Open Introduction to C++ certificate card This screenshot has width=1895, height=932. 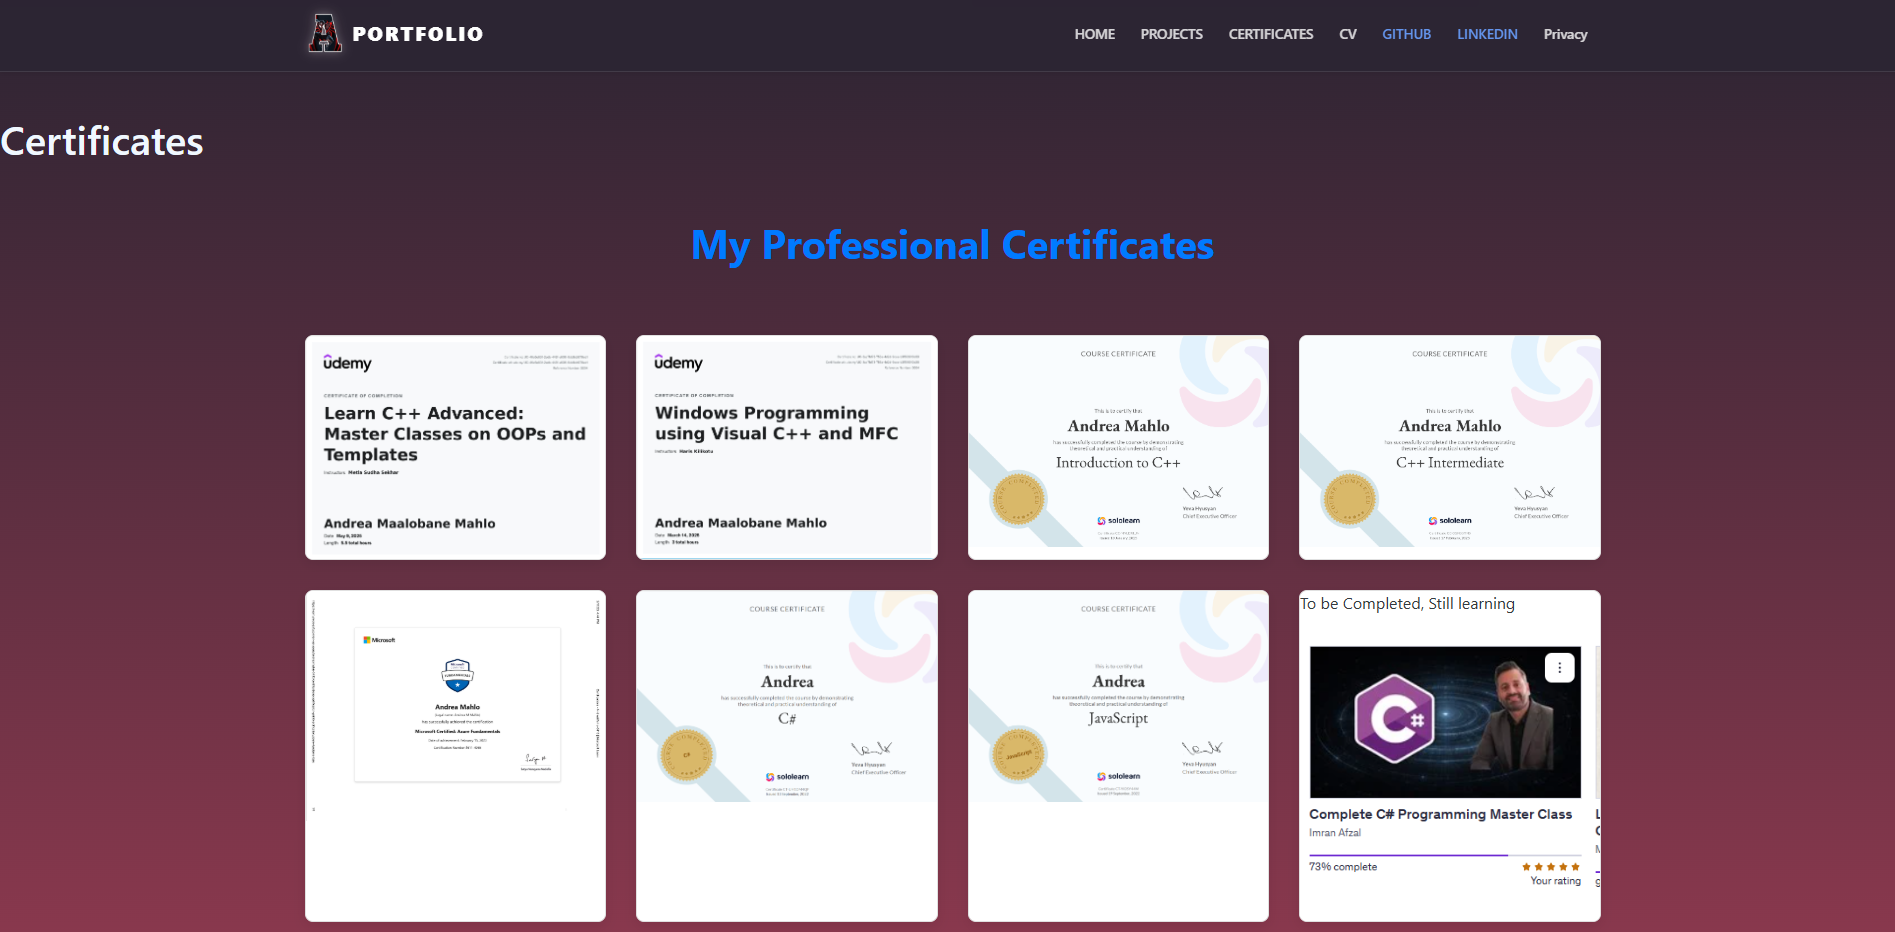pyautogui.click(x=1118, y=447)
